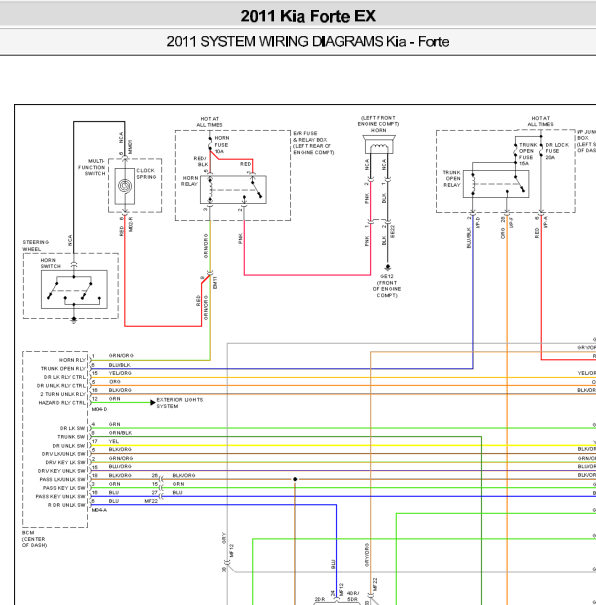Click the HORN RLY pin label

tap(72, 360)
